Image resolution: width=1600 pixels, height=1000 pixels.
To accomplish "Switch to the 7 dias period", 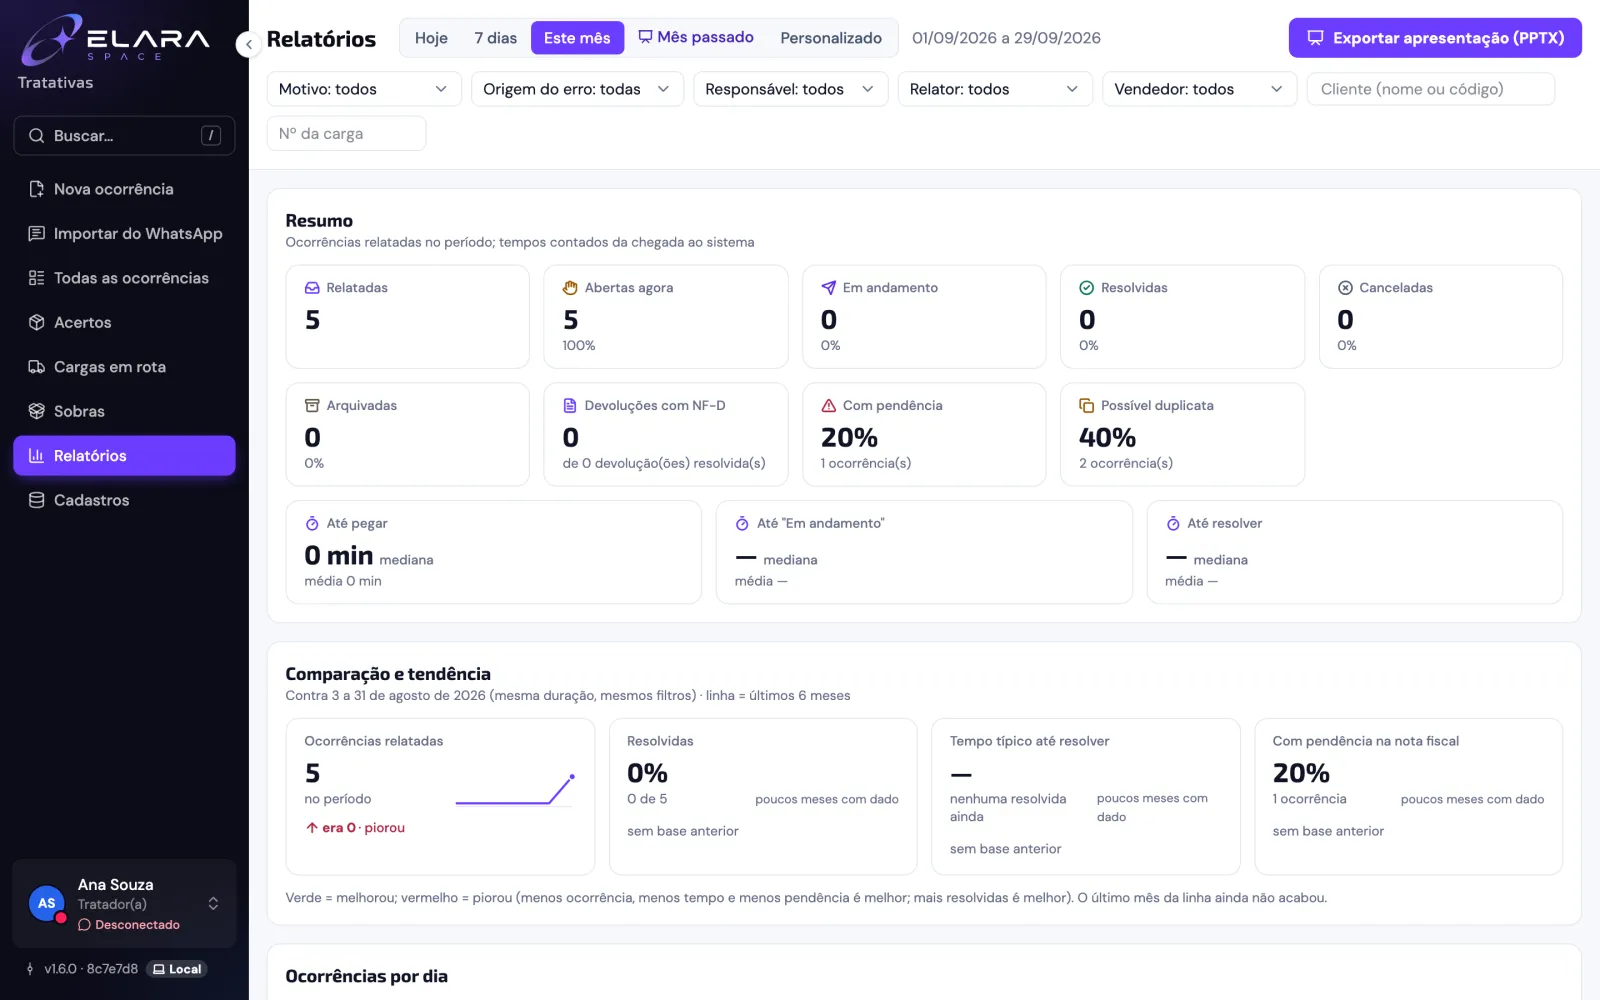I will (495, 38).
